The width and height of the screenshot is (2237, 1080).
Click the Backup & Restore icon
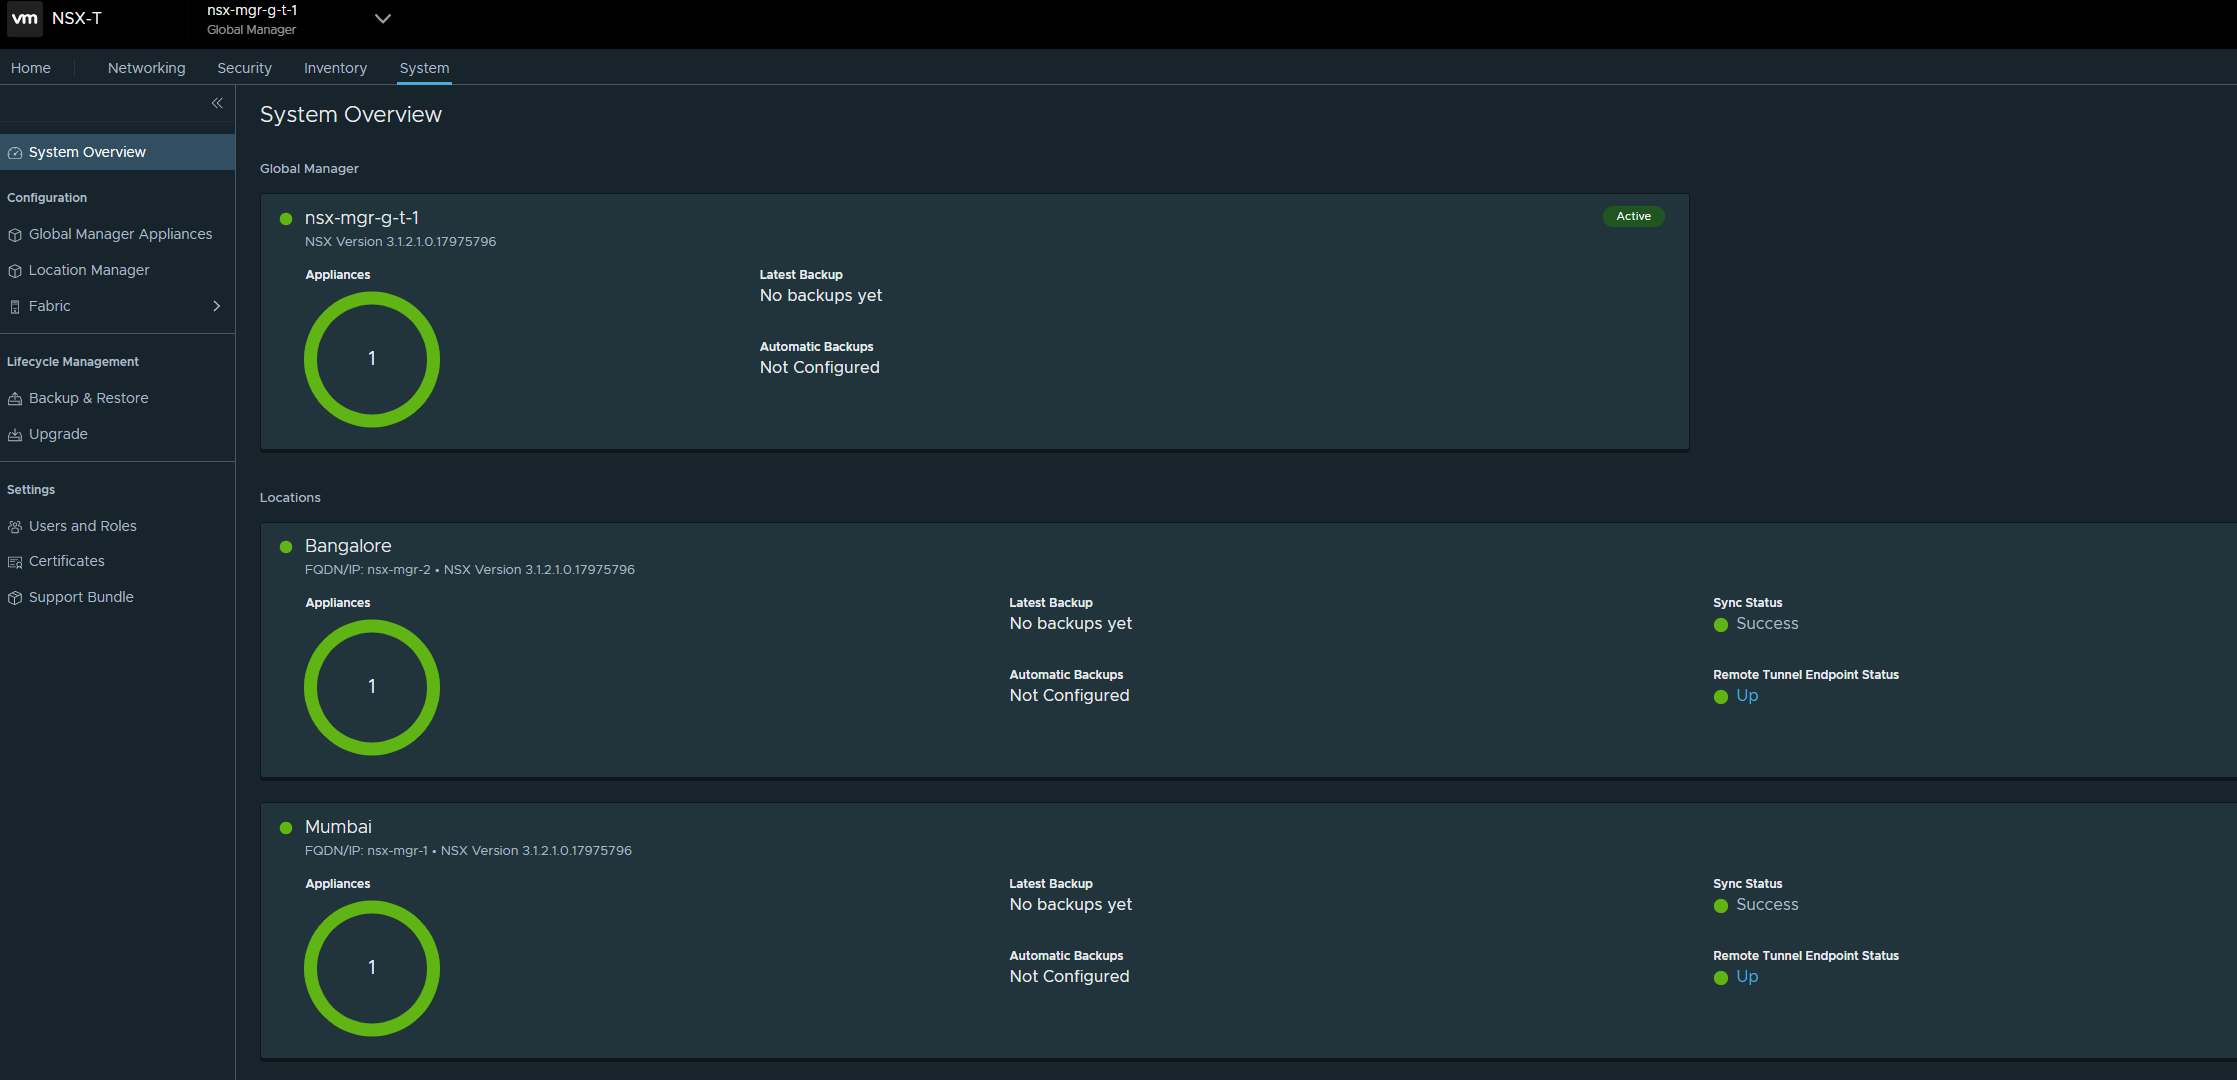(15, 399)
